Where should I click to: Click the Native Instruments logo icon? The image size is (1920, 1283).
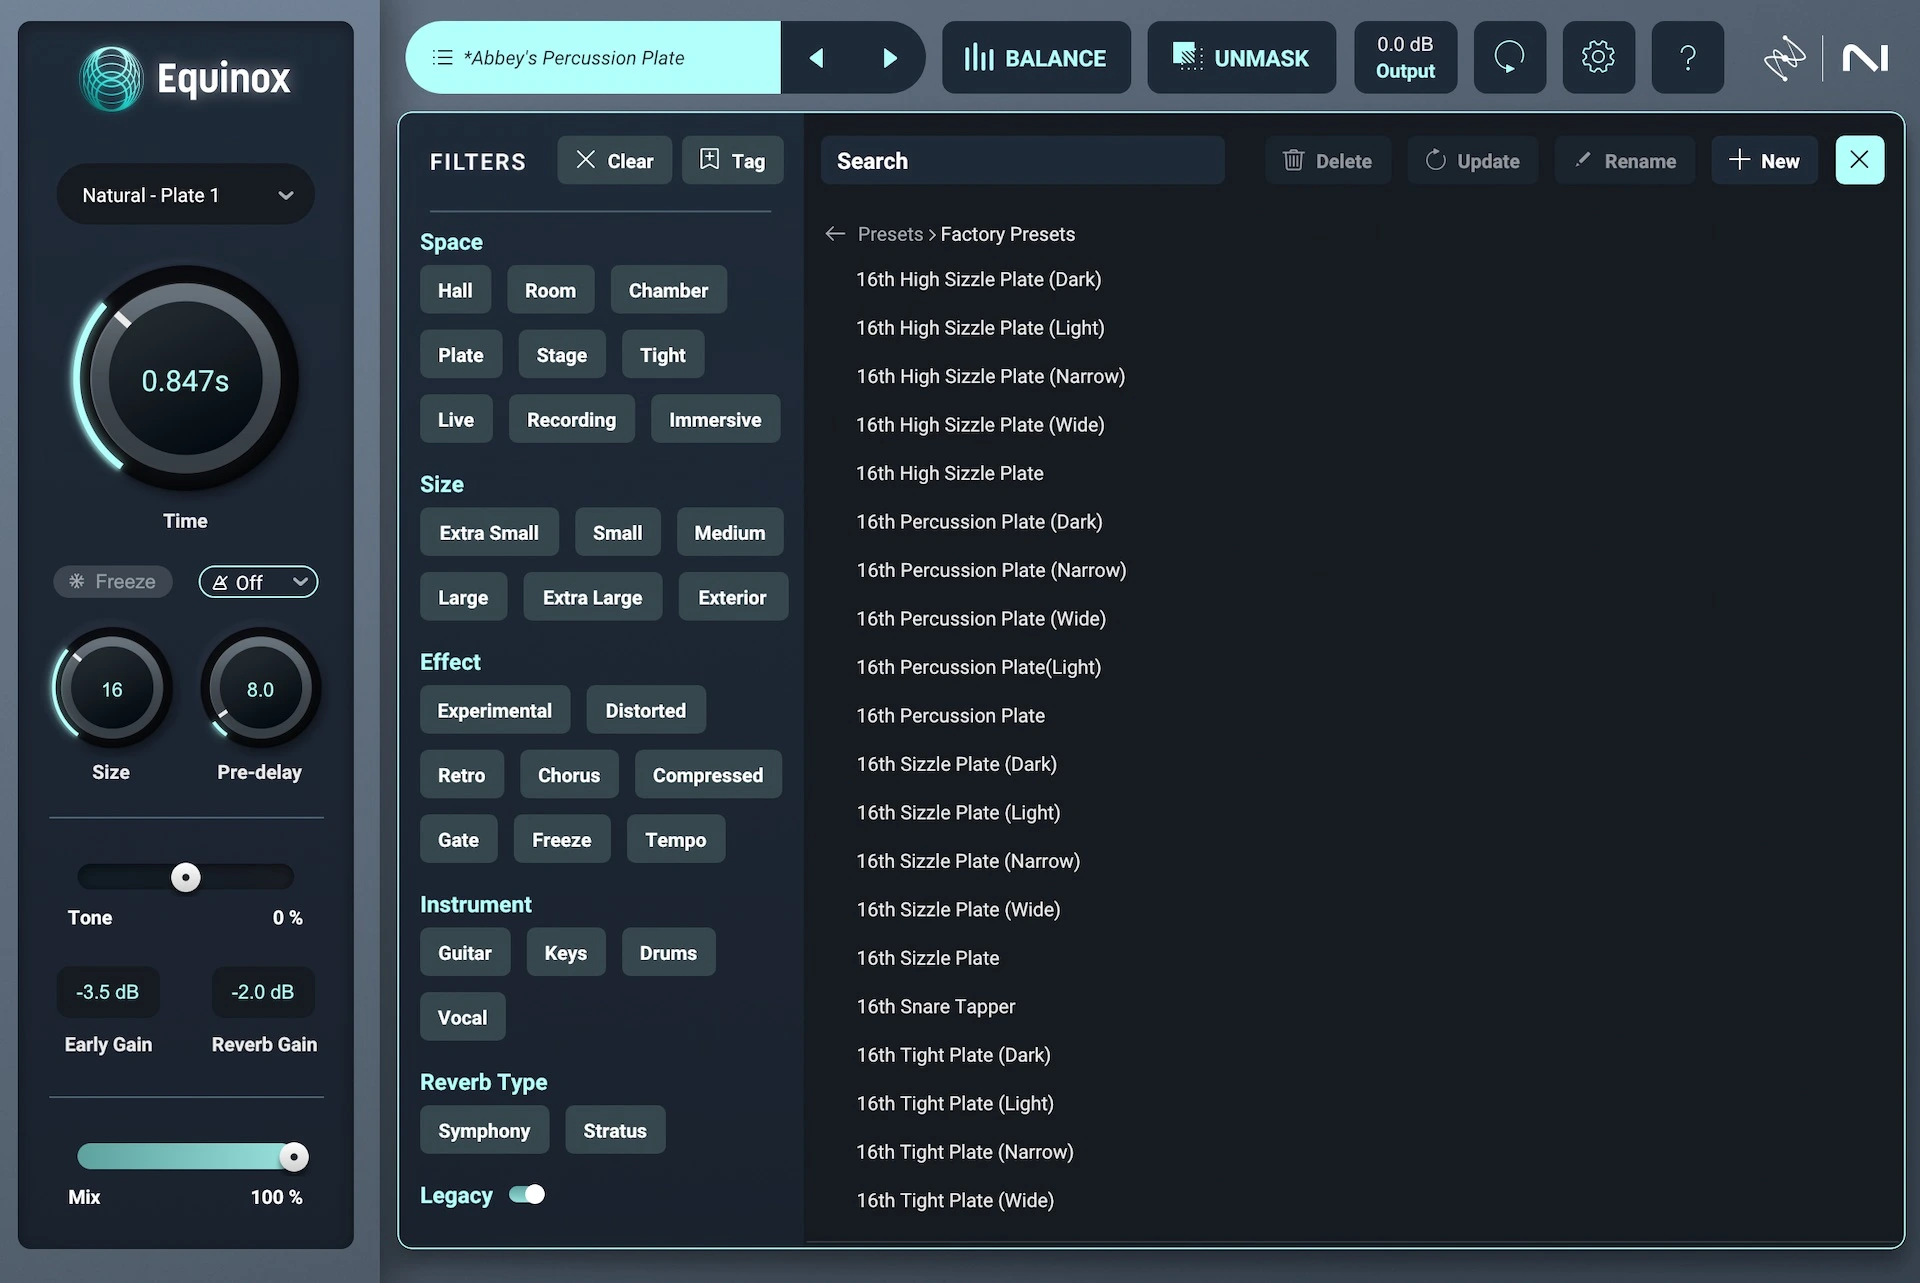[x=1865, y=58]
